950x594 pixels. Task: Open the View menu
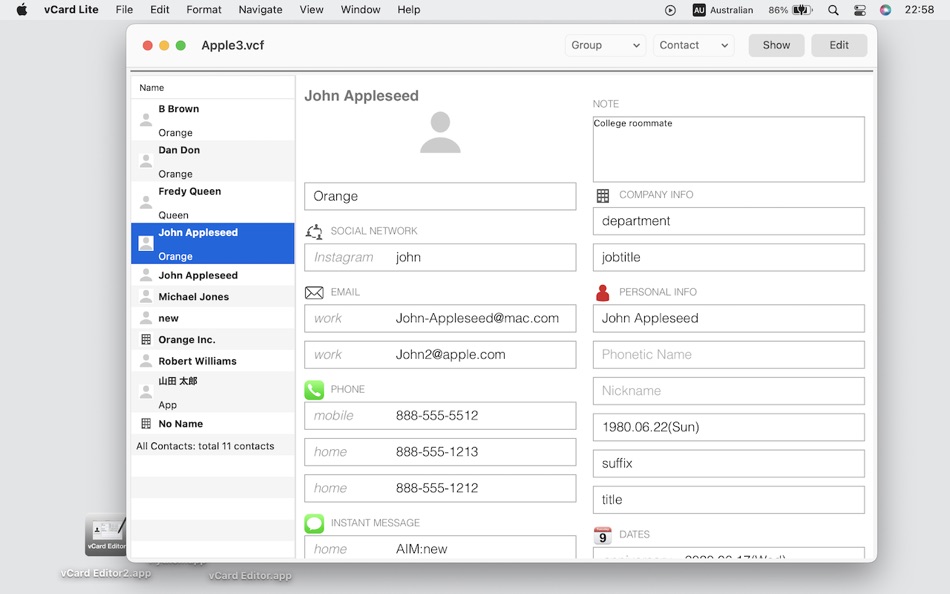tap(311, 10)
